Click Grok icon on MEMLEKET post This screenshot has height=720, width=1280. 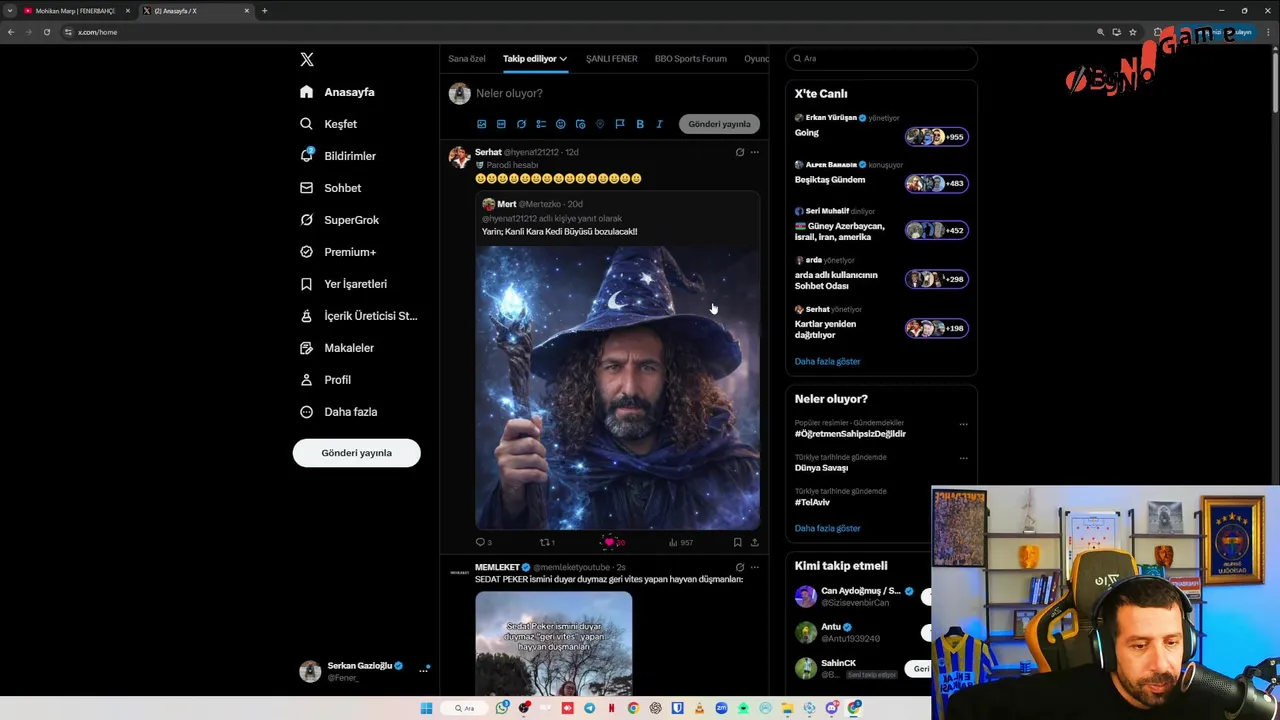(x=740, y=567)
